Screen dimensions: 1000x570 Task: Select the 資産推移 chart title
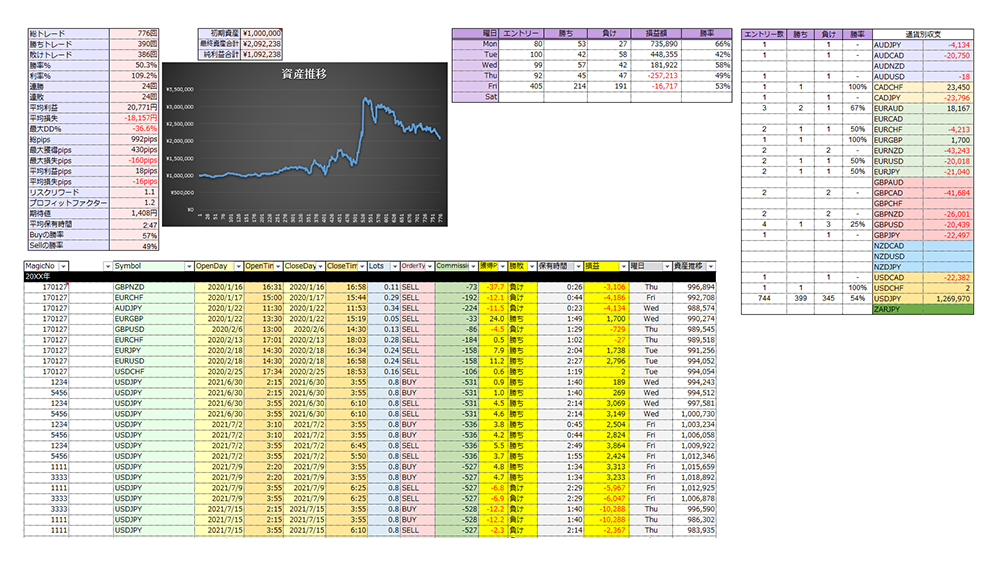pos(301,74)
